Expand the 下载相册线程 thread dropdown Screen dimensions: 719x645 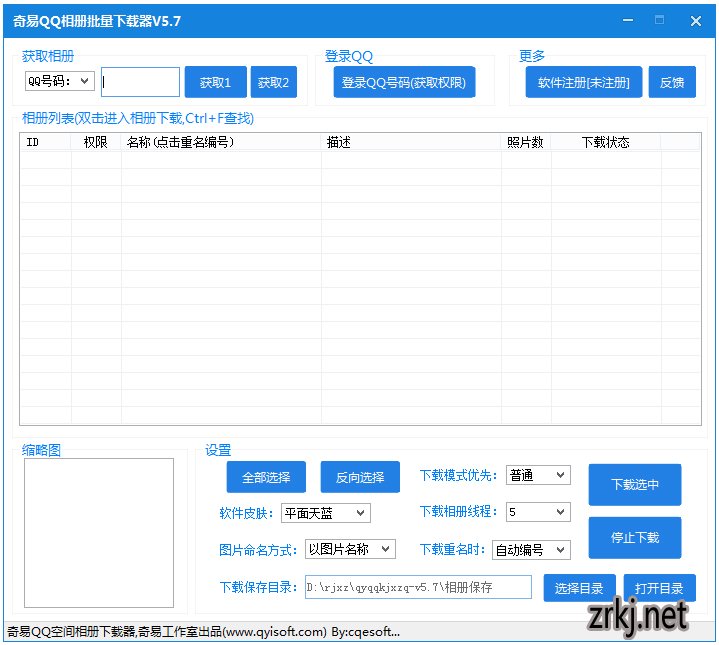538,512
